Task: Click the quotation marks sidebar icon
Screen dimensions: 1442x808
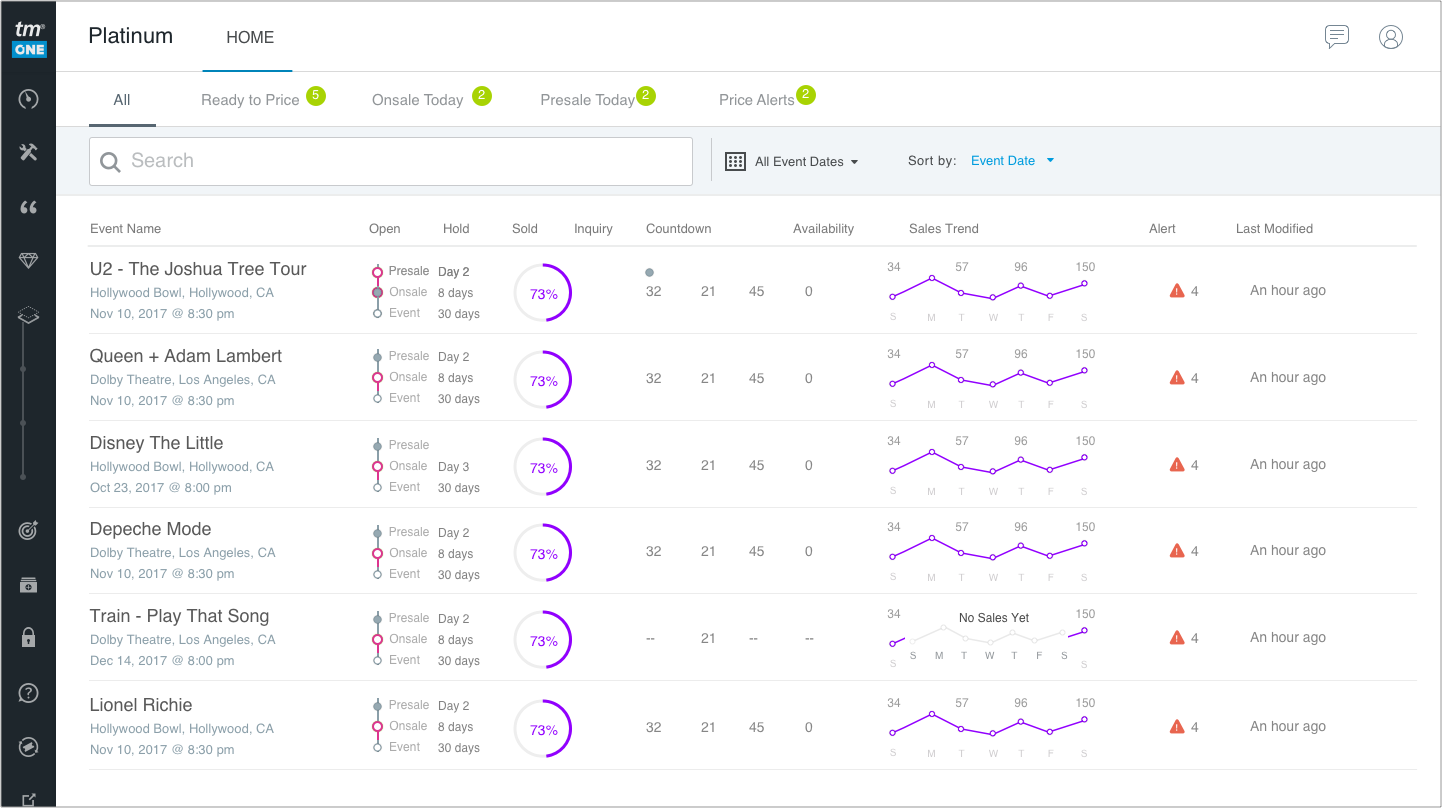Action: (28, 207)
